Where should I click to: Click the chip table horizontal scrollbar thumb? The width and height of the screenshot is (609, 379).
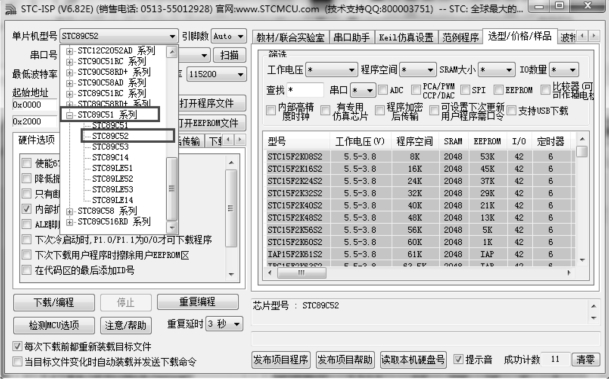point(302,273)
